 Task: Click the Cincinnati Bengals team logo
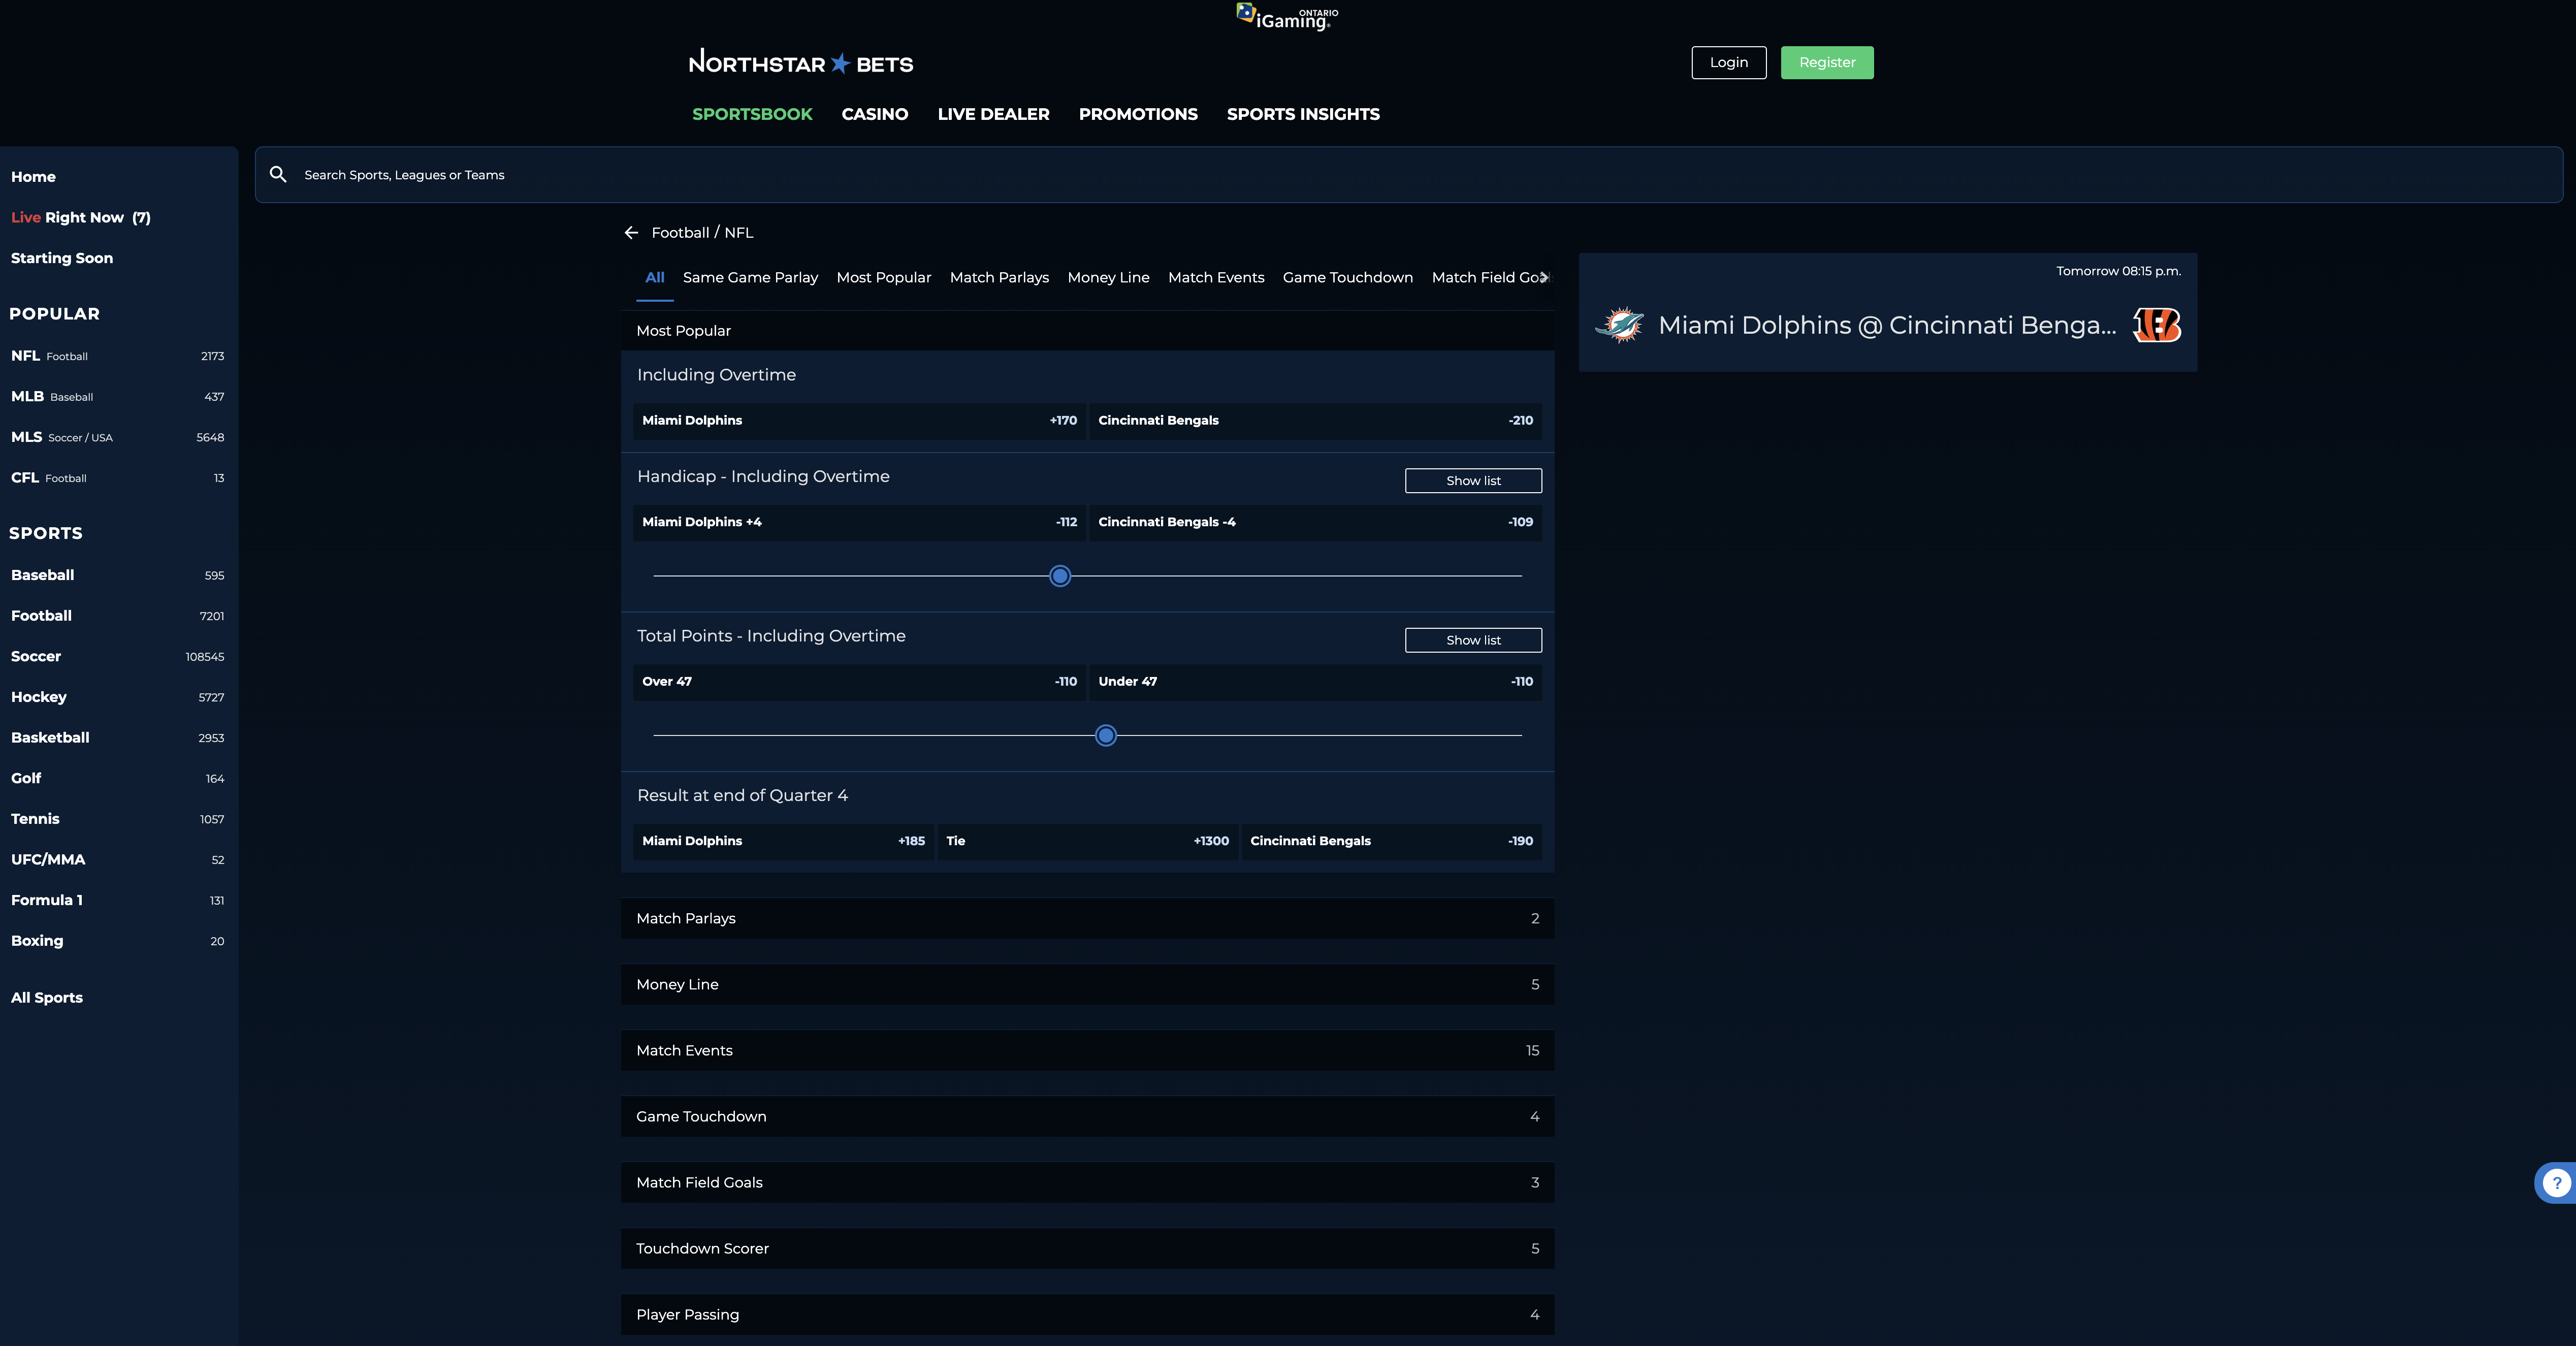[x=2157, y=325]
